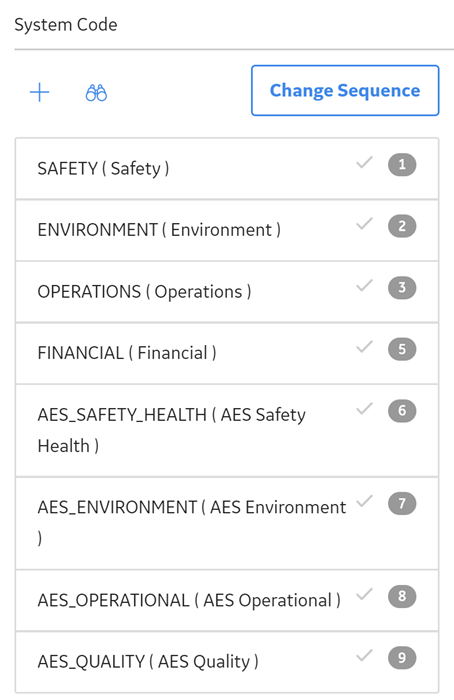Select the SAFETY ( Safety ) list item
This screenshot has height=700, width=454.
[227, 169]
